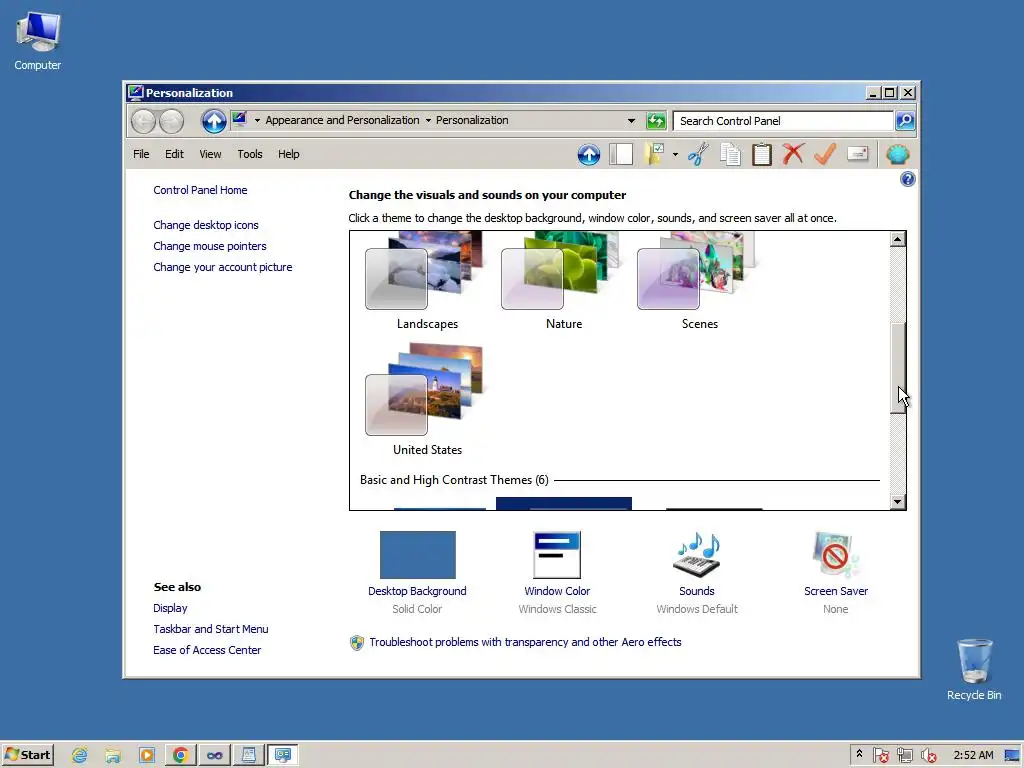Select the Nature theme
1024x768 pixels.
click(x=564, y=281)
